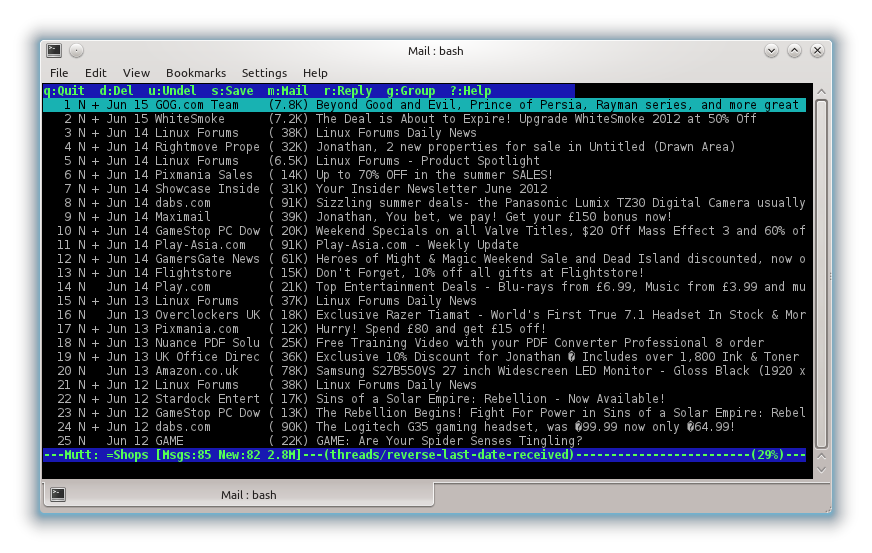
Task: Select message 1 from GOG.com Team
Action: coord(424,105)
